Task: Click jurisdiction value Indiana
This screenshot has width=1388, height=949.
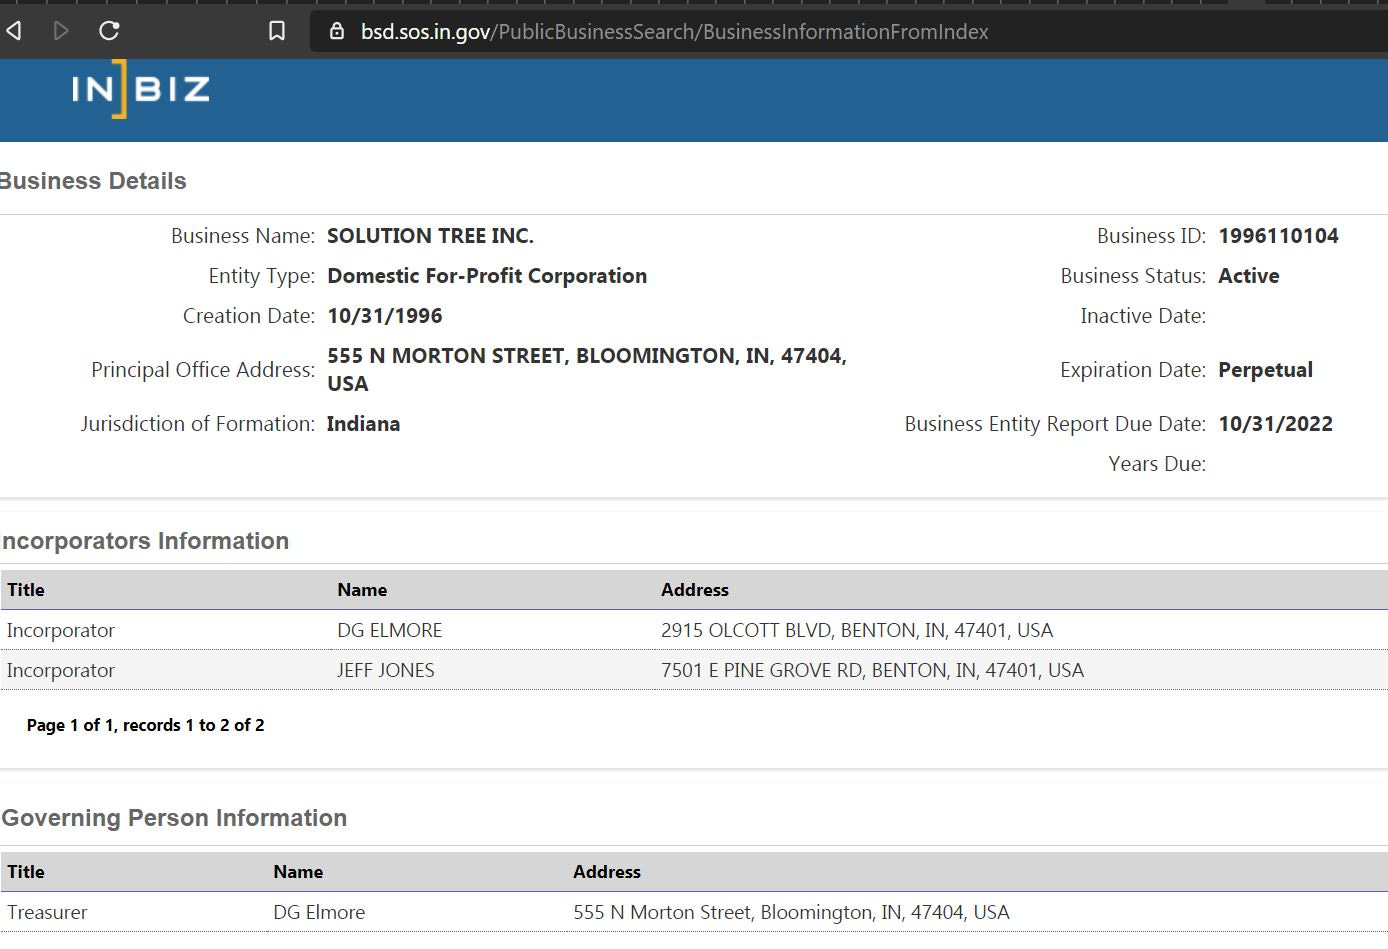Action: click(363, 424)
